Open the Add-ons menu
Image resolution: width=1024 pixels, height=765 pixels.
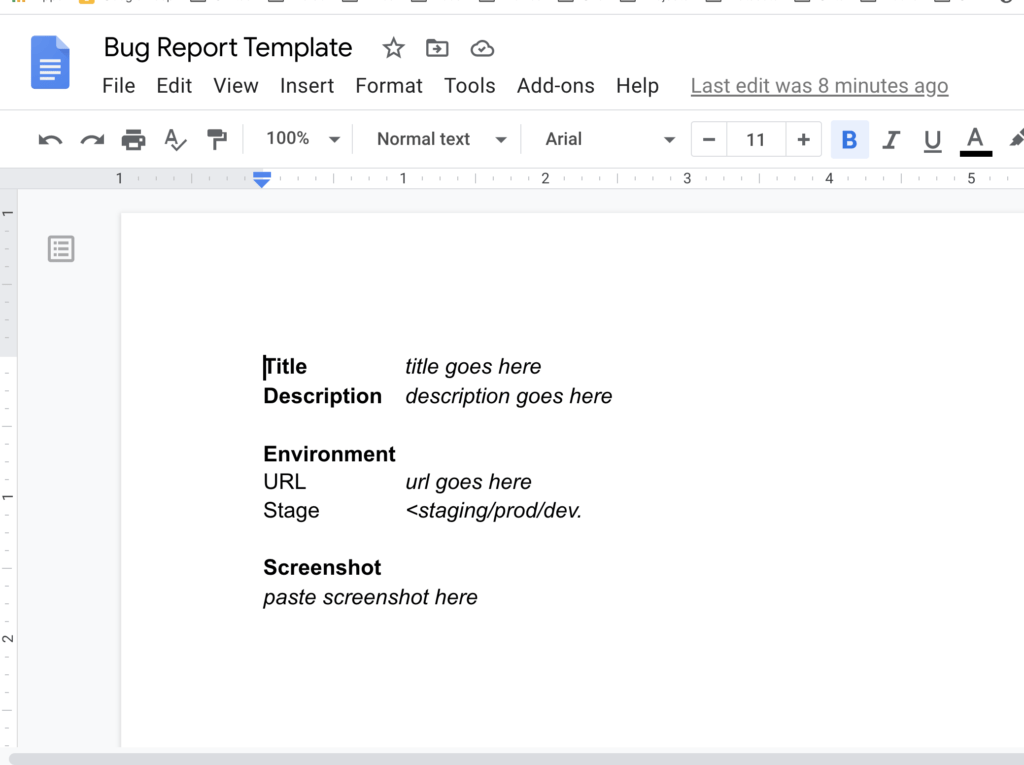pos(556,86)
